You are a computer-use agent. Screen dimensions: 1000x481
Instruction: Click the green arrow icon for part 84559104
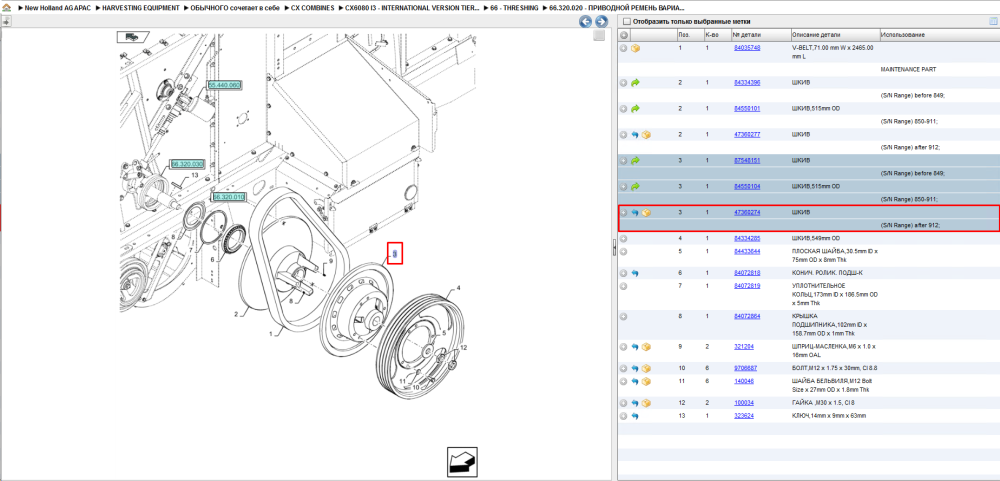(x=635, y=187)
